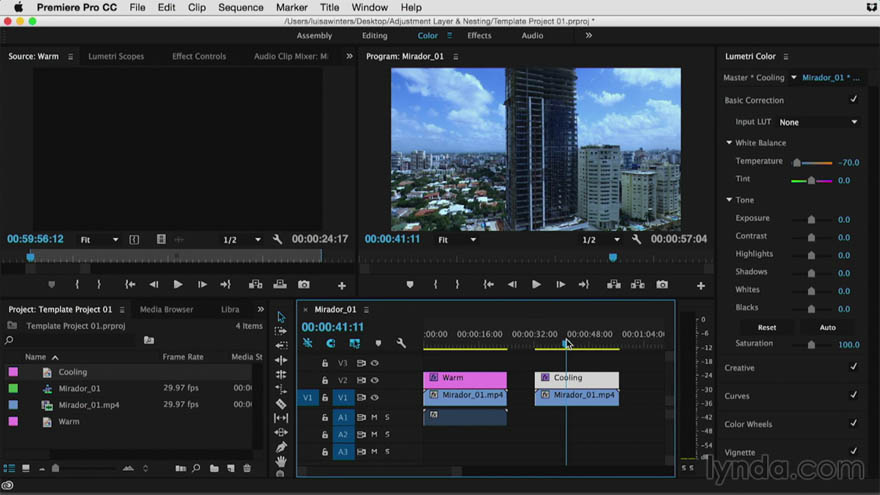Viewport: 880px width, 495px height.
Task: Toggle V2 track output eye
Action: pos(375,380)
